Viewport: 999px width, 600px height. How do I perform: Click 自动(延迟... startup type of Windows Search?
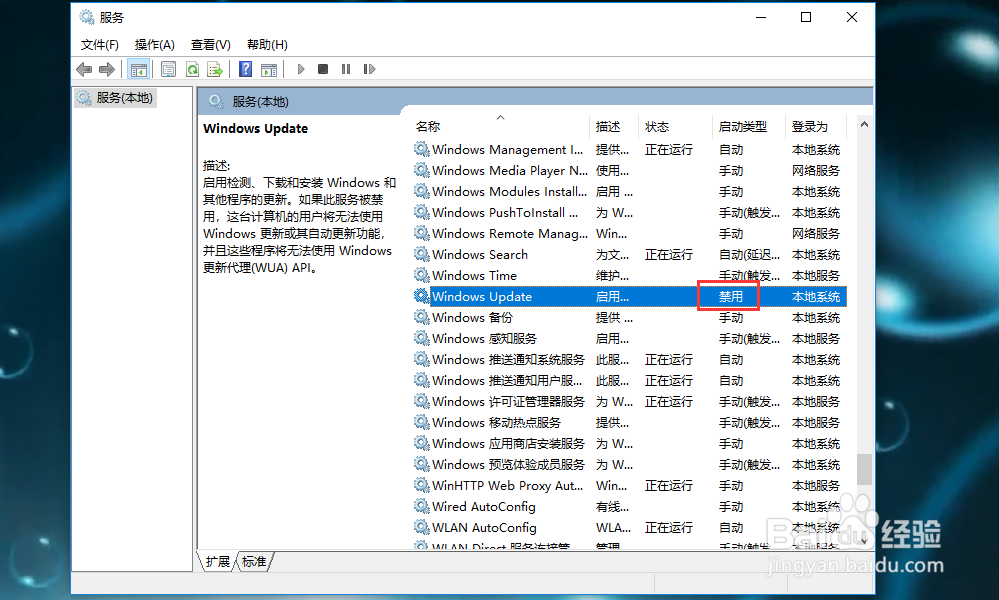point(749,255)
